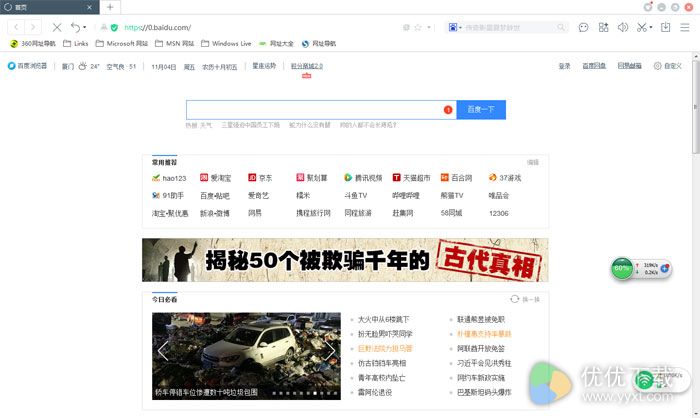The image size is (700, 418).
Task: Click the magnifier icon in browser search box
Action: pyautogui.click(x=561, y=27)
